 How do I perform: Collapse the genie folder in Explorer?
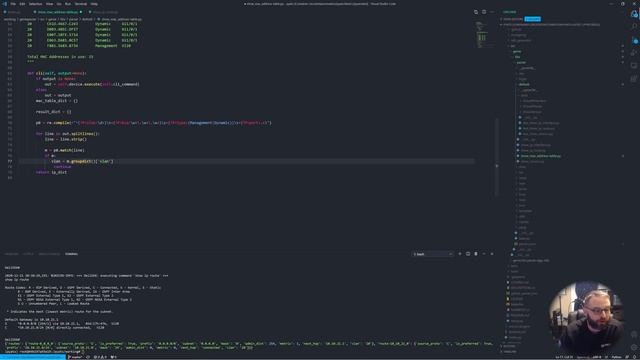tap(517, 51)
